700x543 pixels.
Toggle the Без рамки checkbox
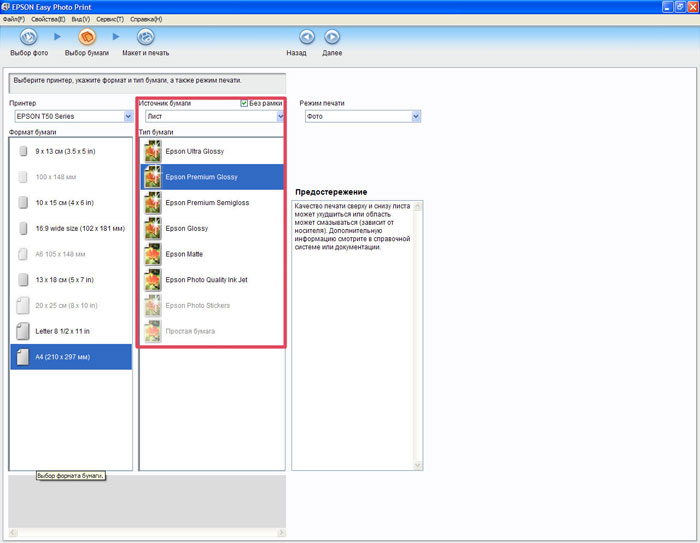click(x=244, y=103)
